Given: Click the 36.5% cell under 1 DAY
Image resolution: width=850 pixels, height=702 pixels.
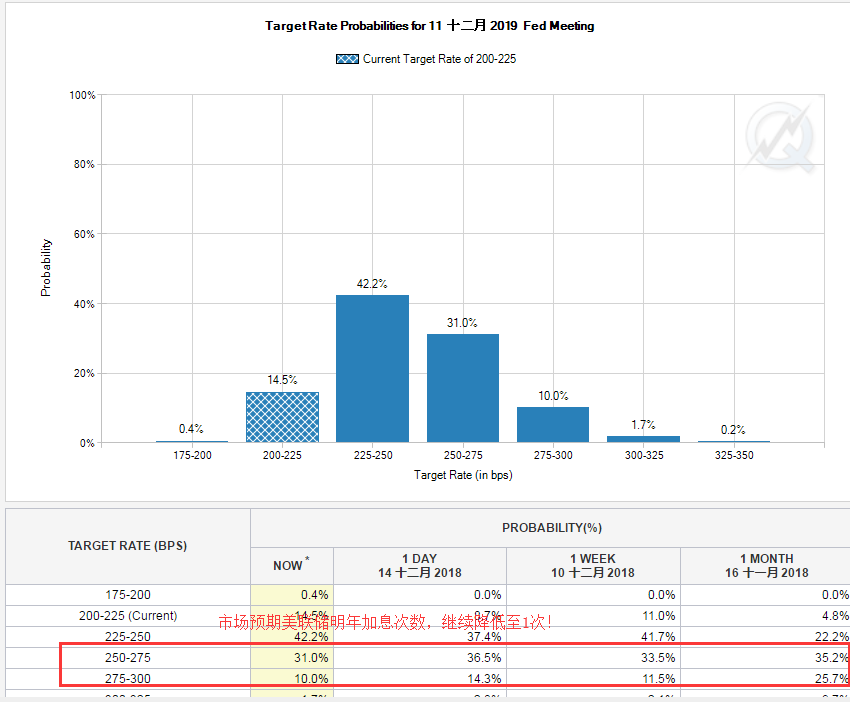Looking at the screenshot, I should pyautogui.click(x=420, y=658).
